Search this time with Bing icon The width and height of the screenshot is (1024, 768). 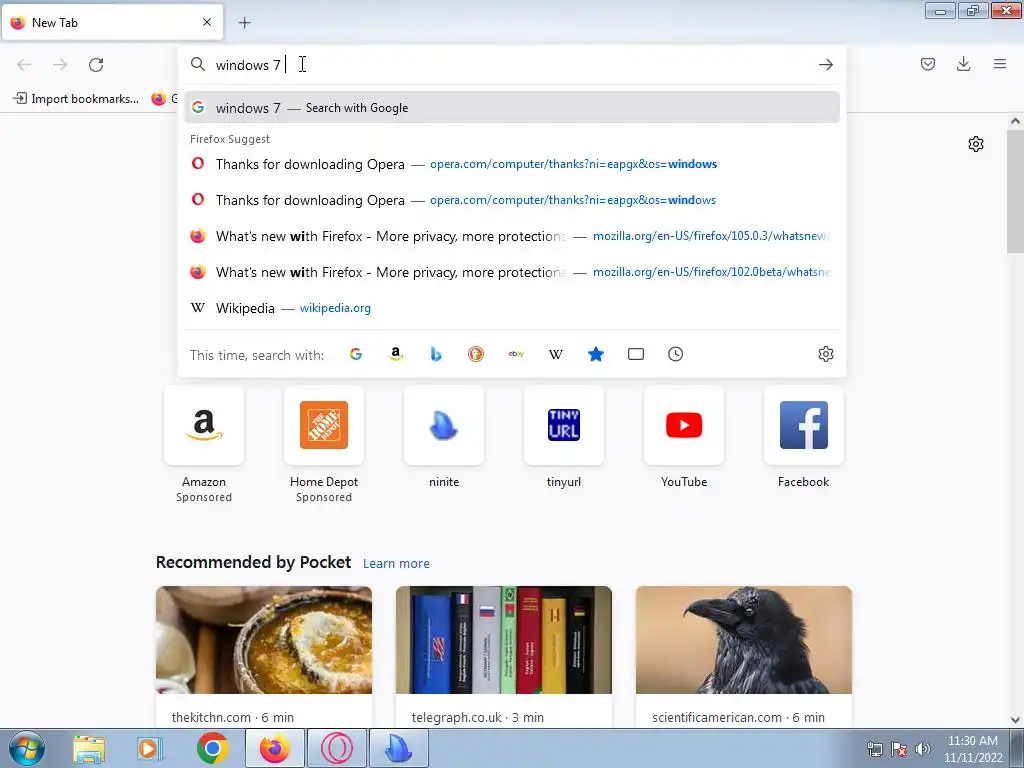(436, 354)
